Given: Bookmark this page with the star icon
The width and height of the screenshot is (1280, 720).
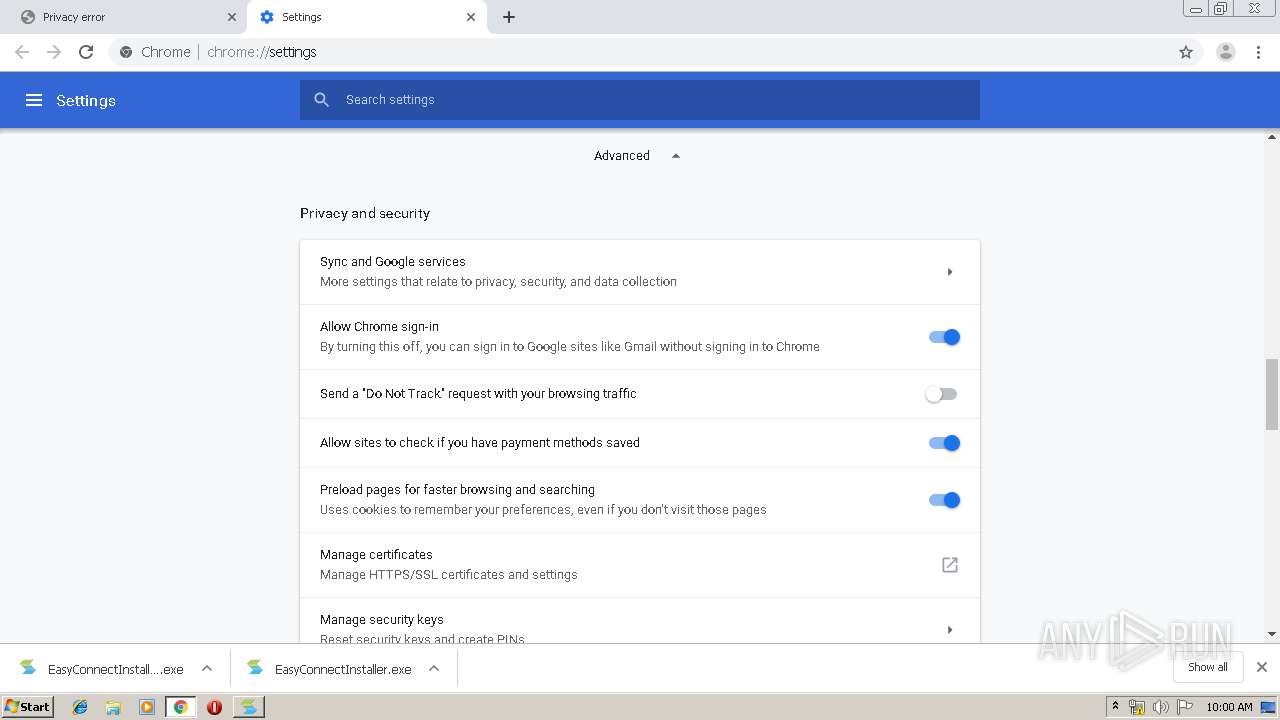Looking at the screenshot, I should pyautogui.click(x=1186, y=52).
